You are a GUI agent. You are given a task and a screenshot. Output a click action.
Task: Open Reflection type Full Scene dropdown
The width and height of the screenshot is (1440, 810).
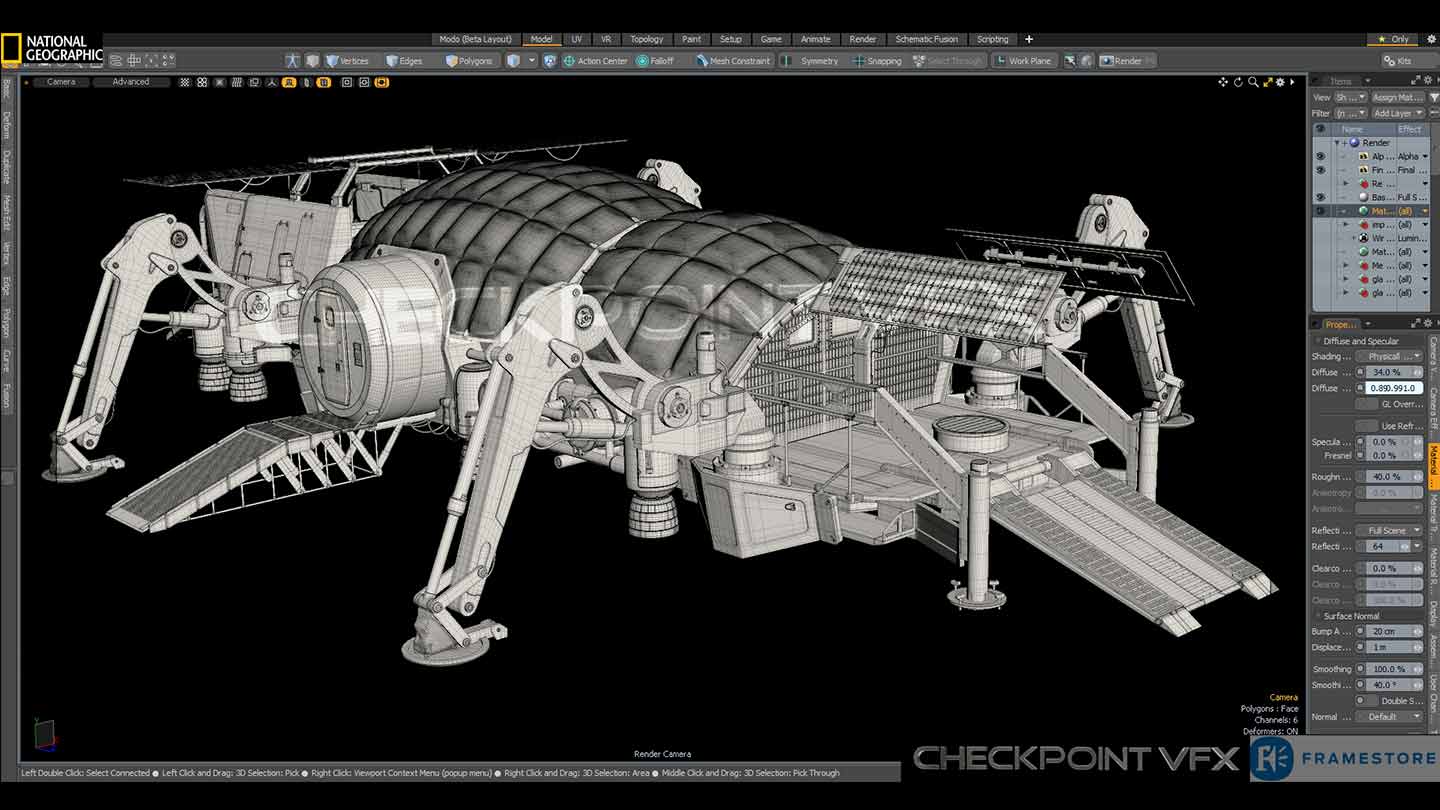(1389, 530)
